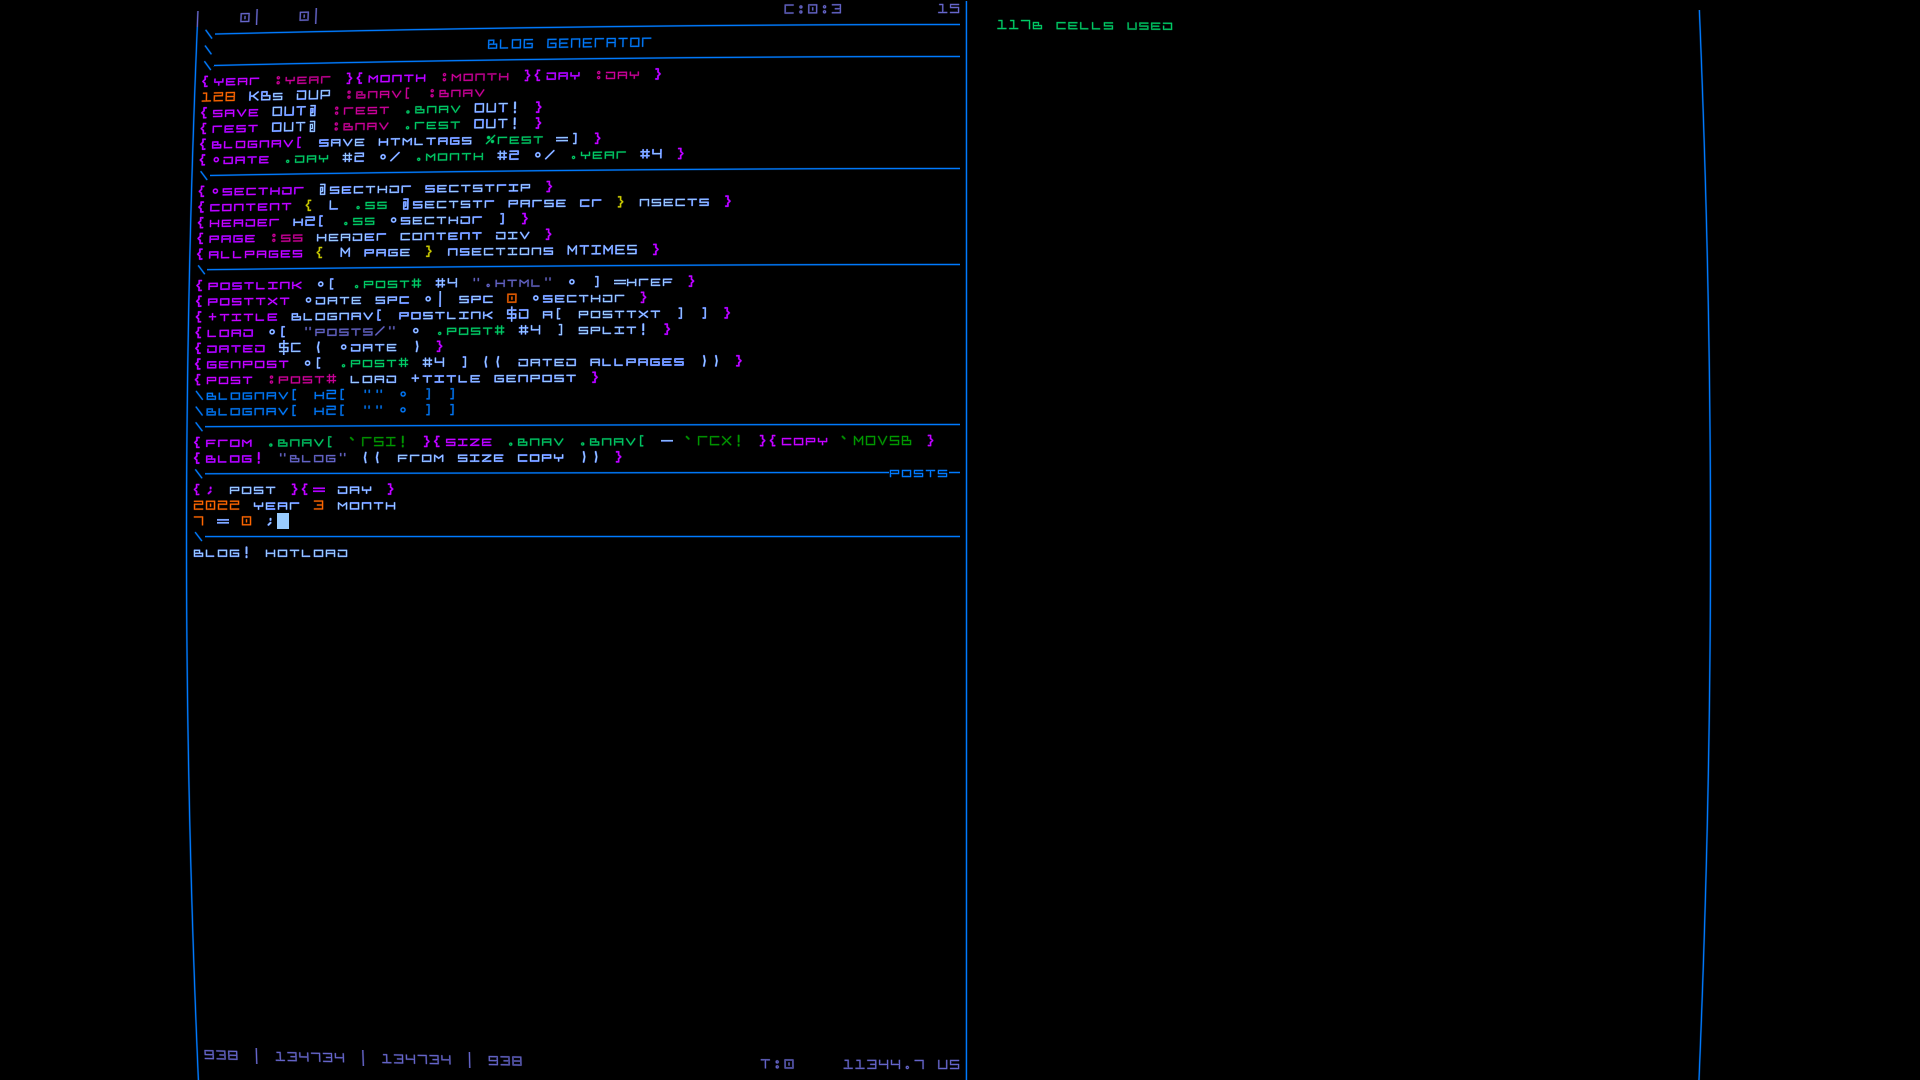
Task: Click the orange number 128
Action: 218,97
